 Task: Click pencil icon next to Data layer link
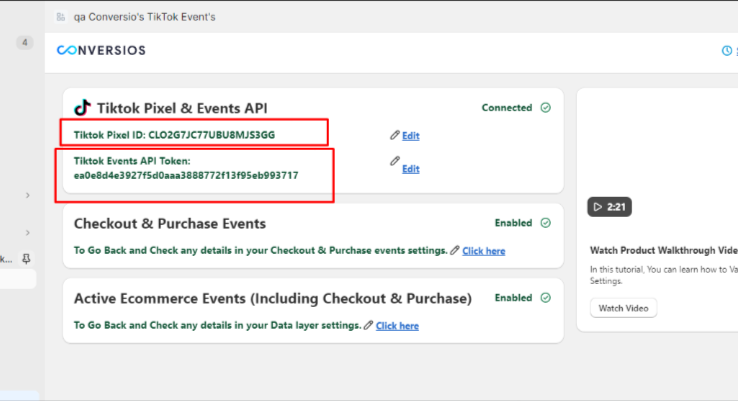368,325
